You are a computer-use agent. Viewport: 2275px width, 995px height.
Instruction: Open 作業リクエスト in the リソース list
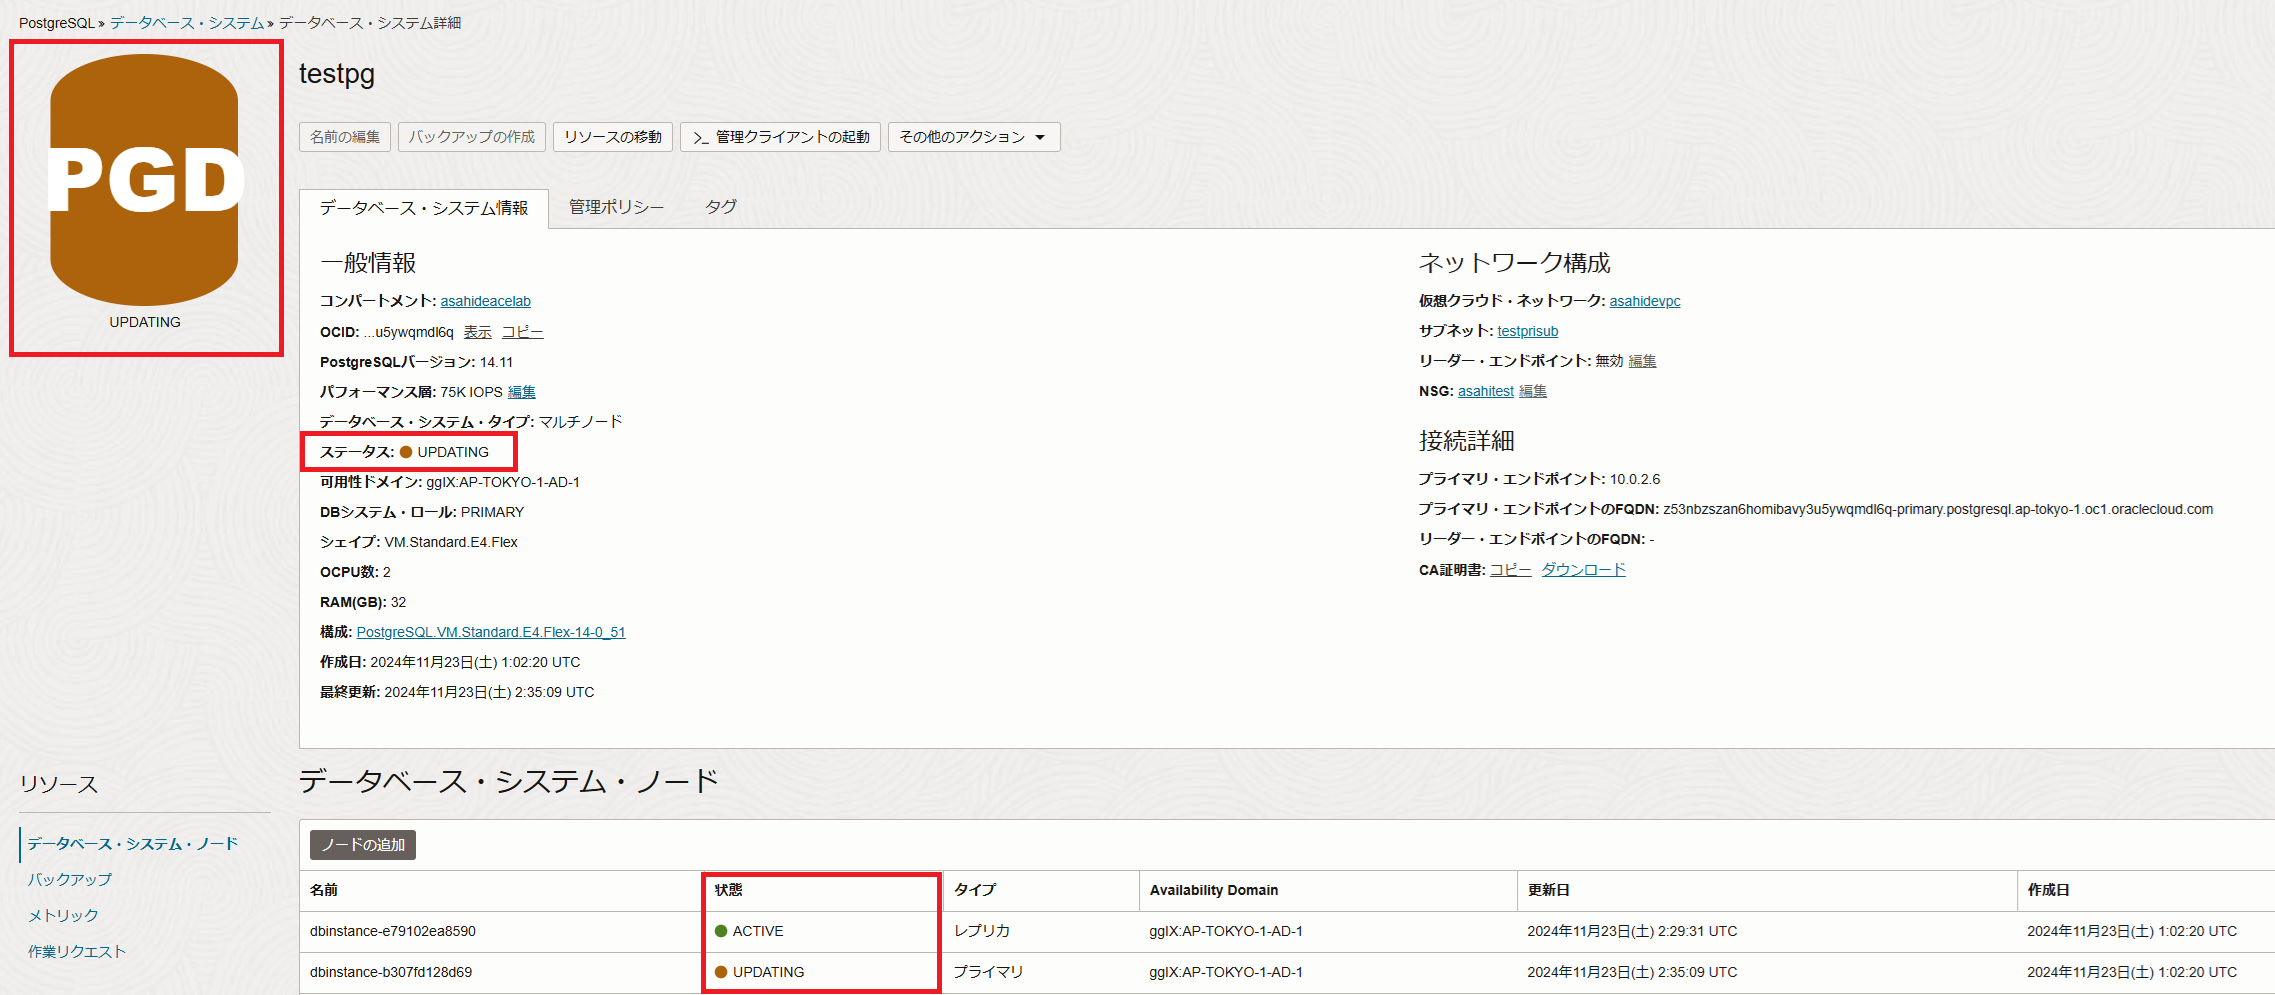[x=77, y=952]
